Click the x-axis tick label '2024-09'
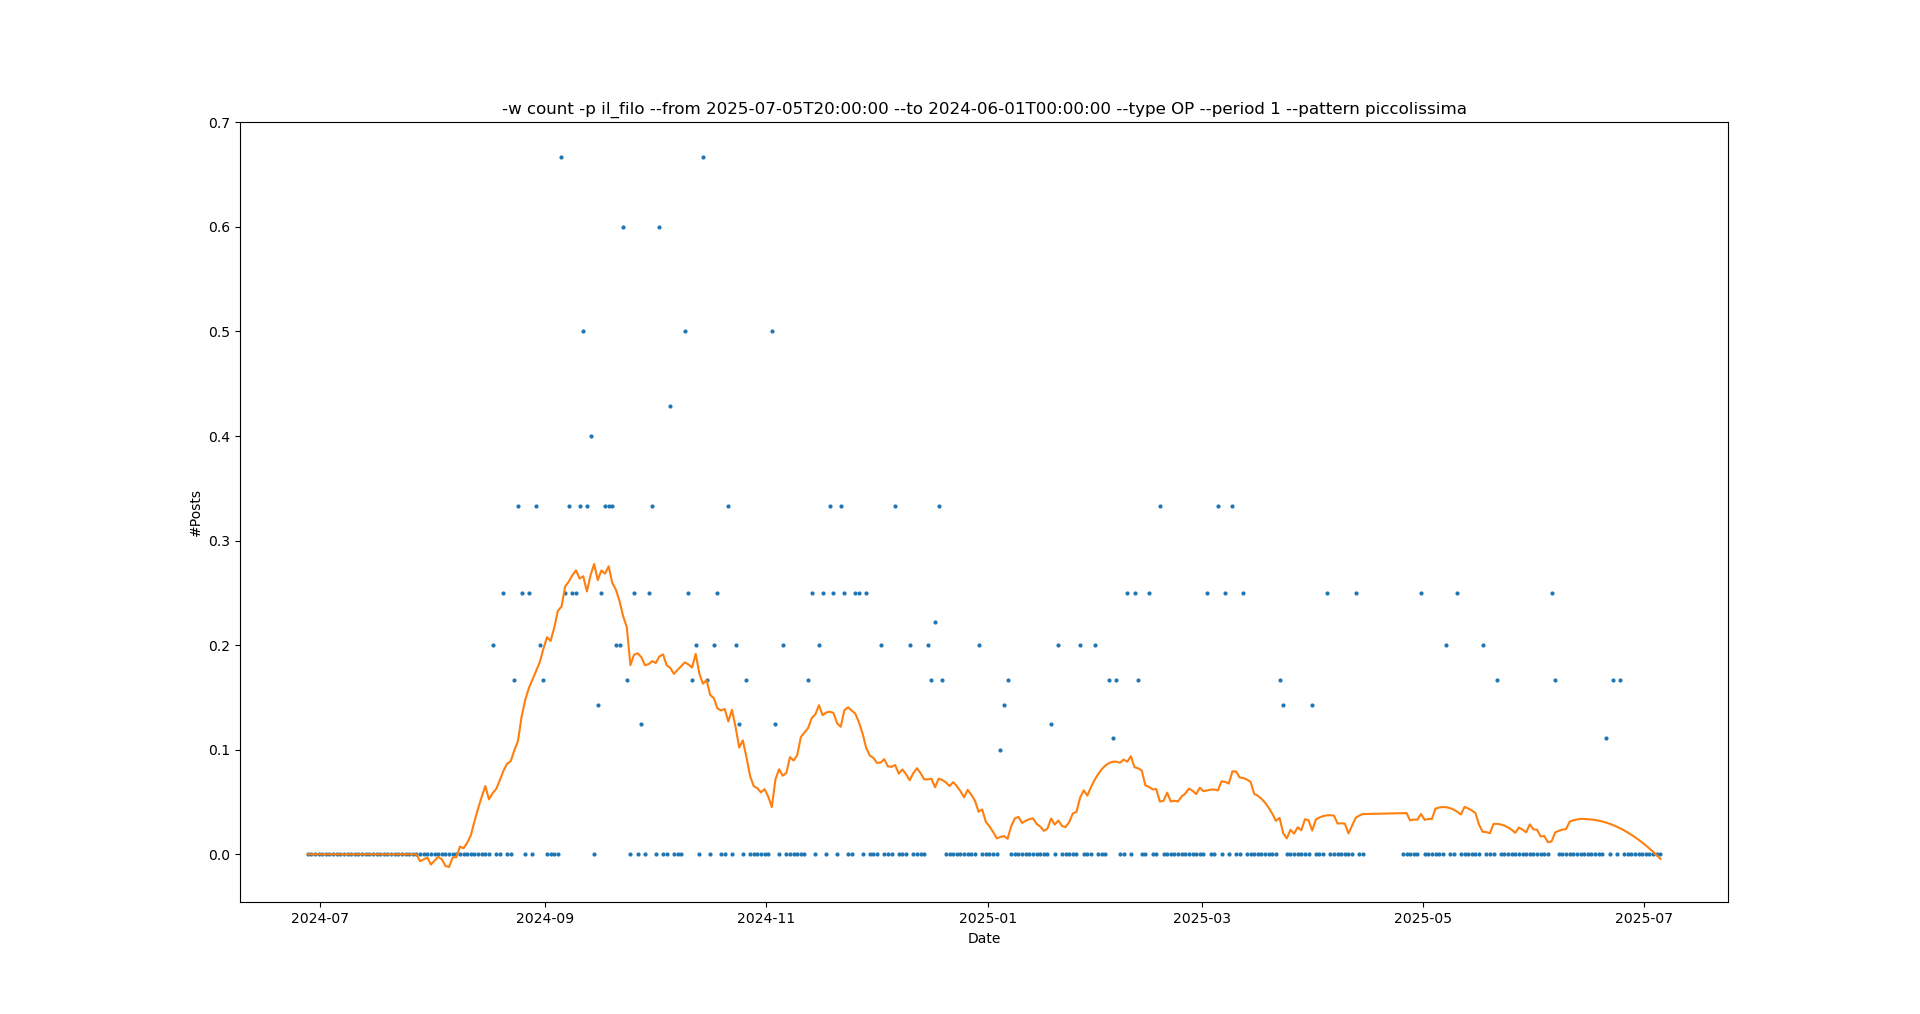This screenshot has height=1014, width=1920. pos(545,918)
